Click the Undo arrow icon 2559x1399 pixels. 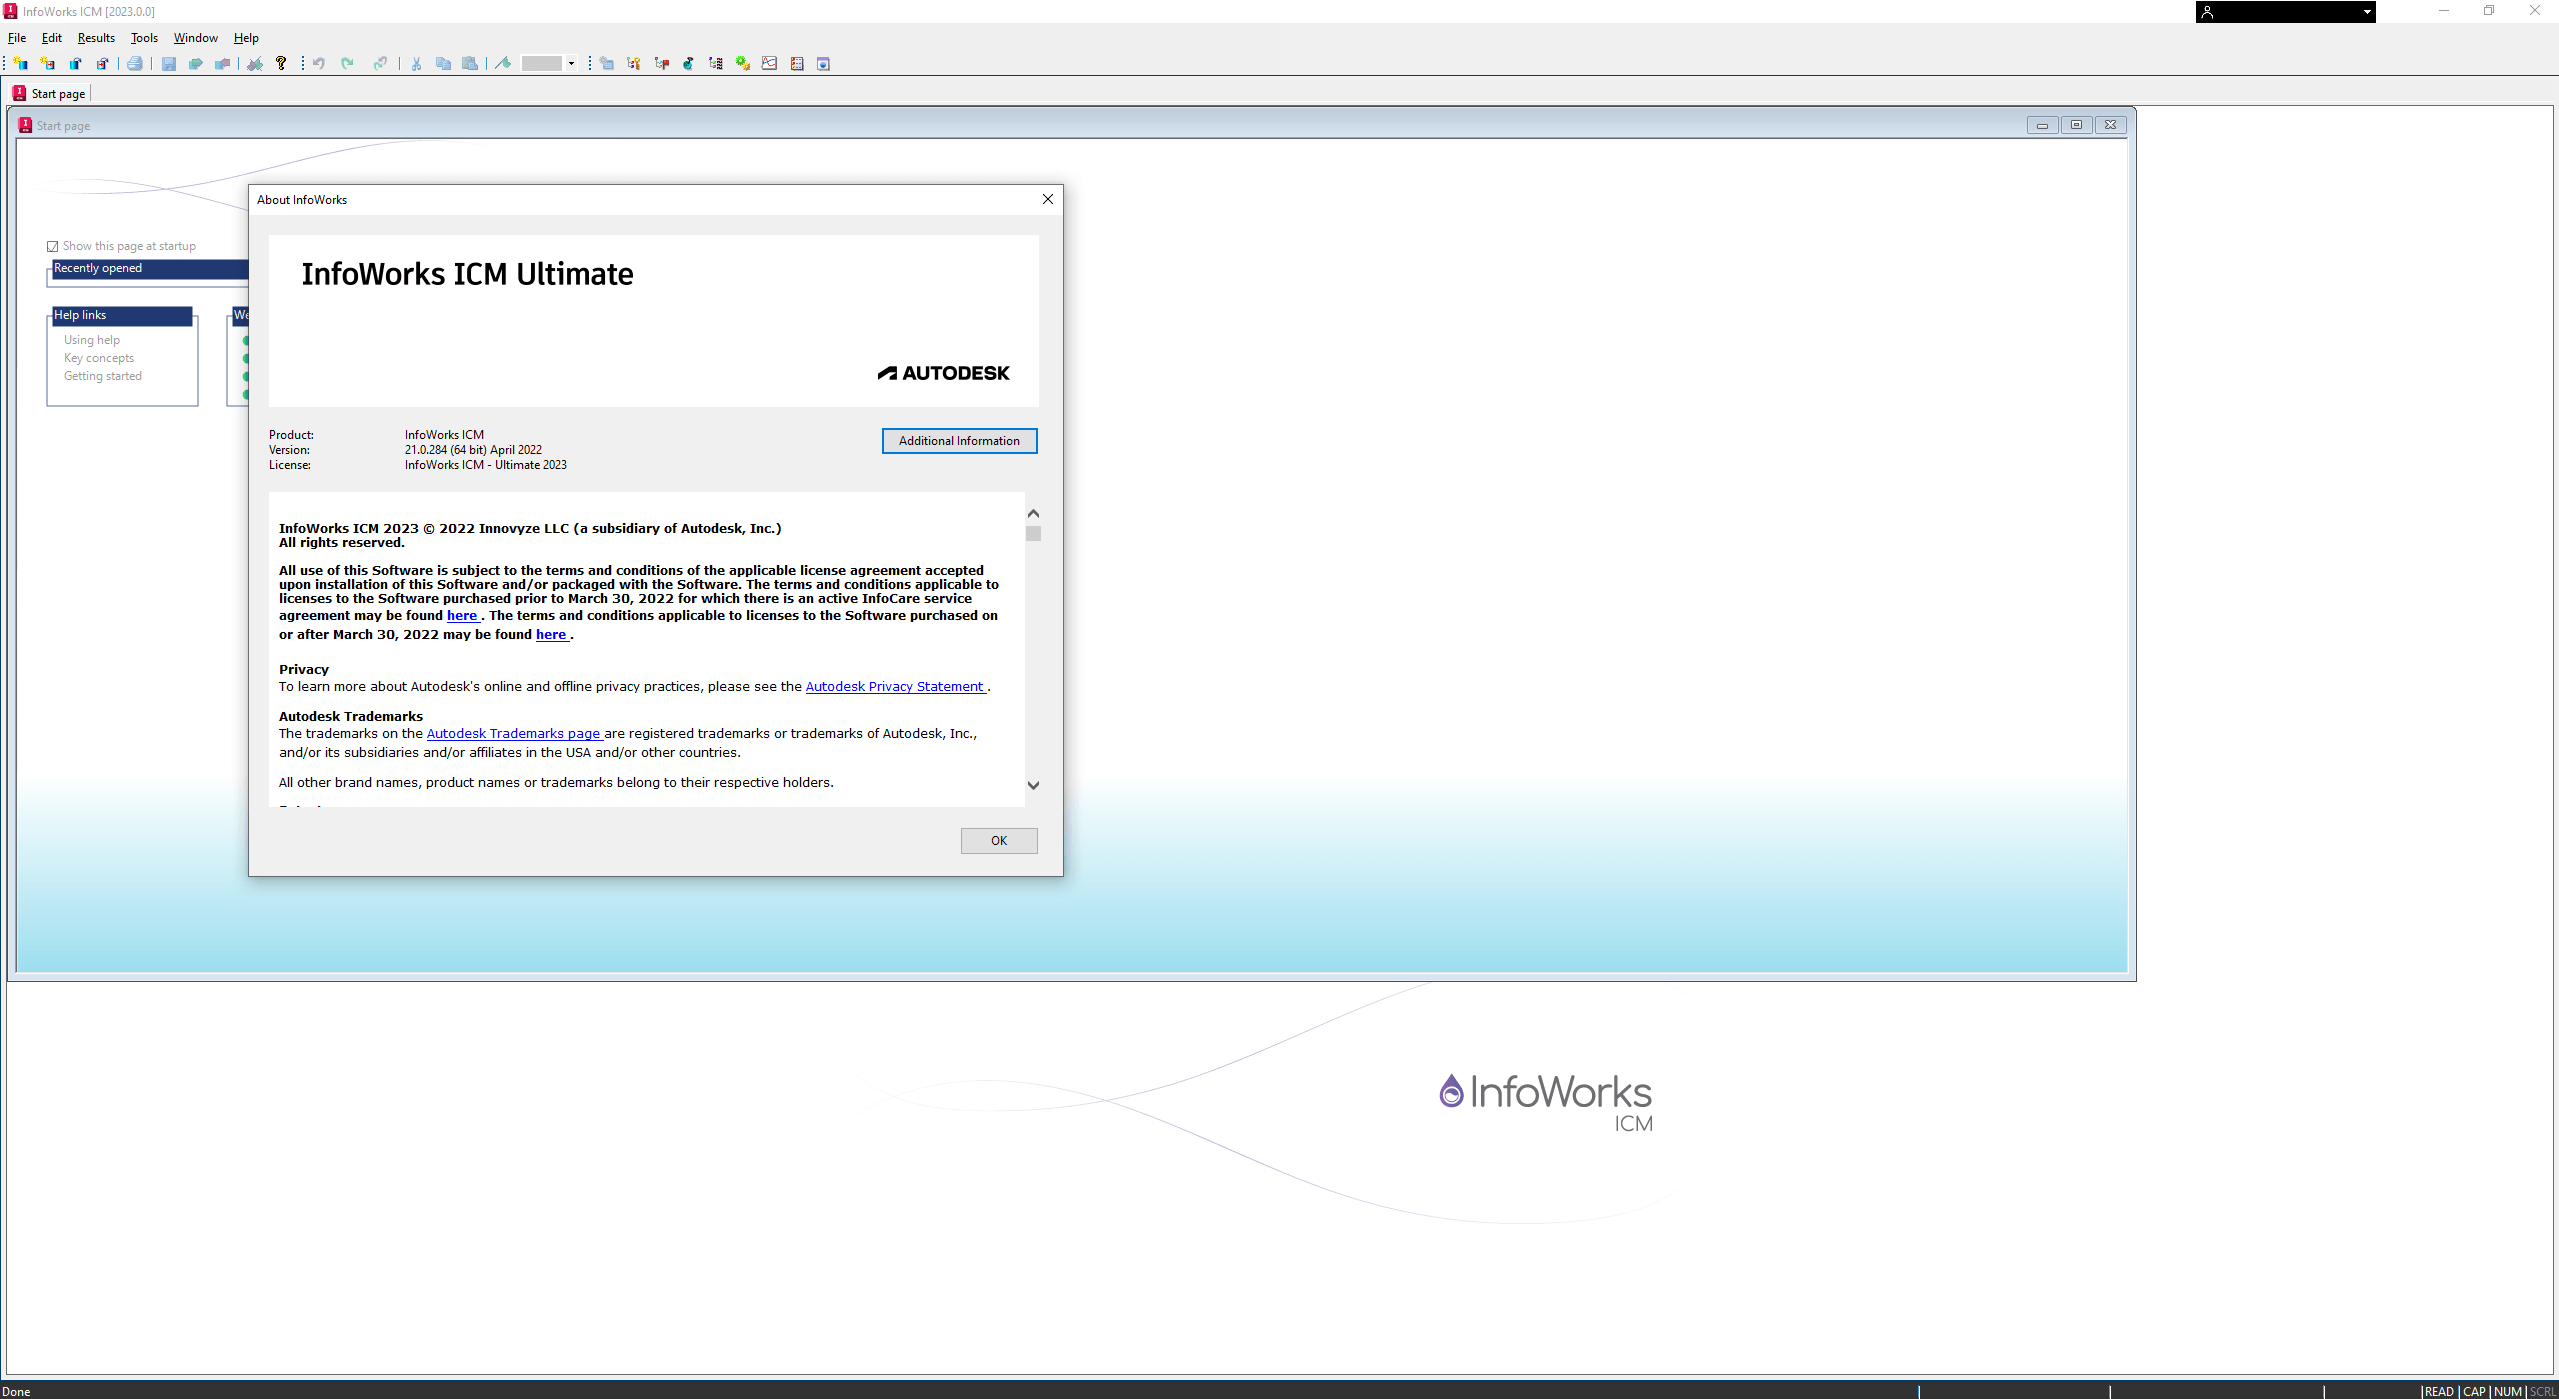click(319, 63)
